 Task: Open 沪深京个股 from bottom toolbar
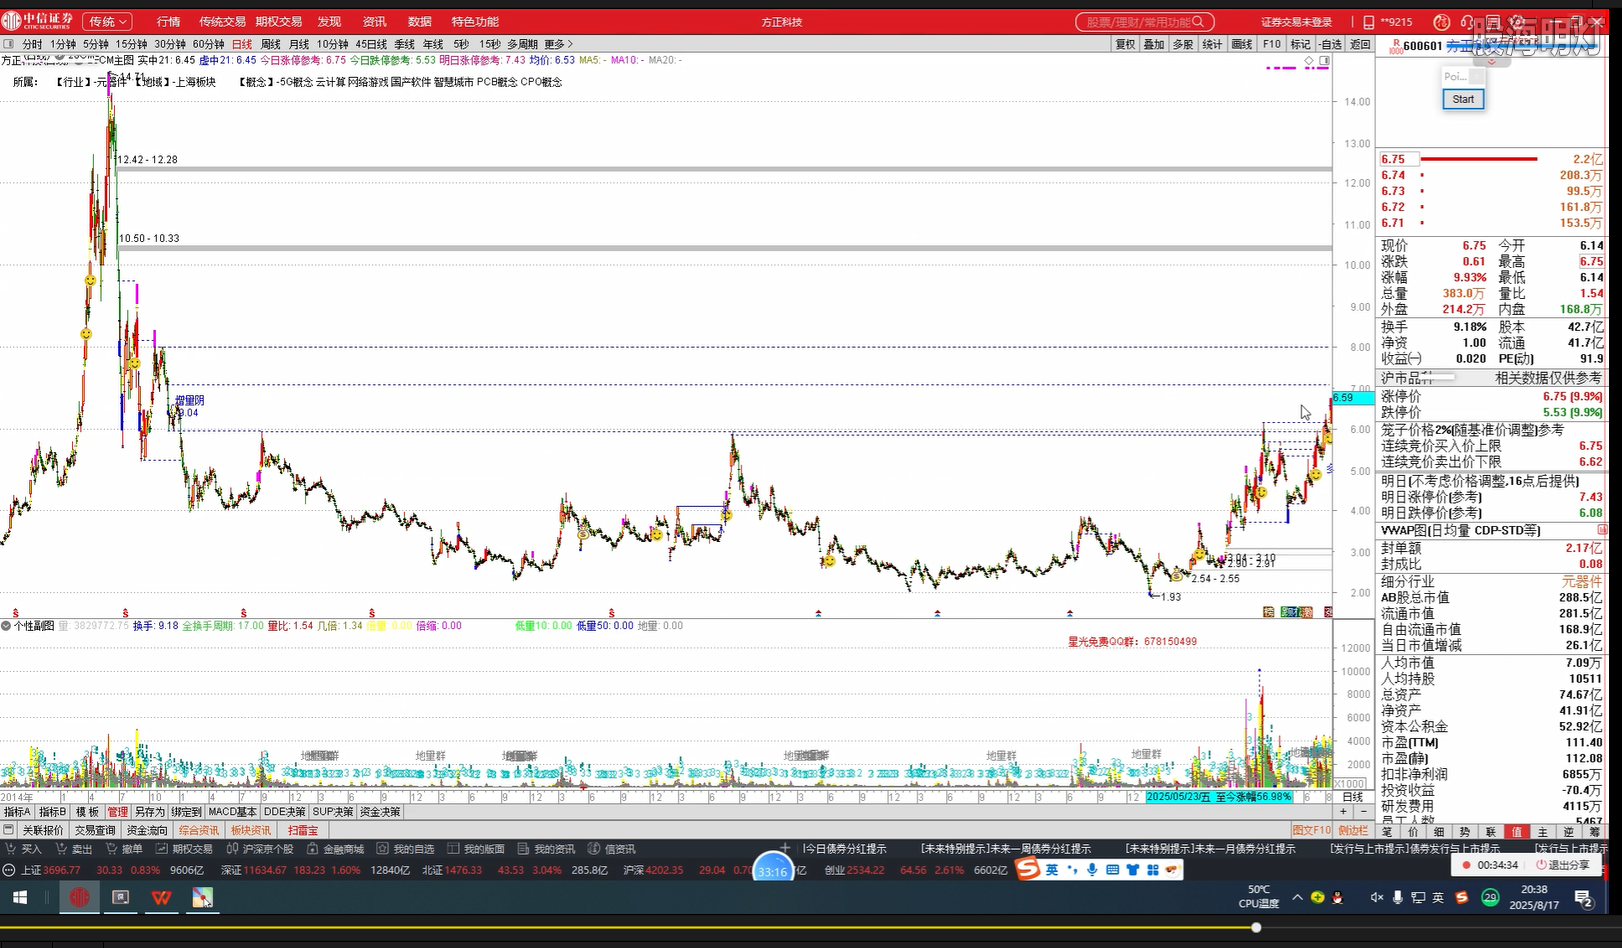click(260, 849)
